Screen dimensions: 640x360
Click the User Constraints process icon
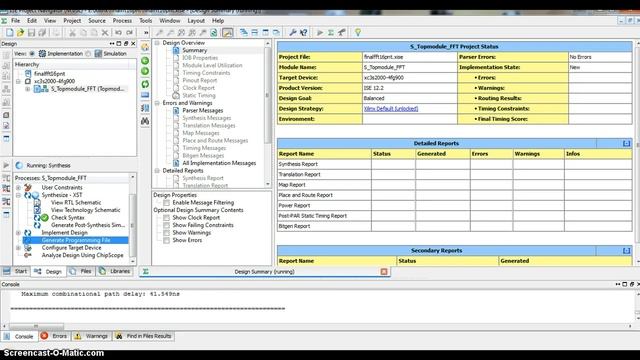pos(28,187)
